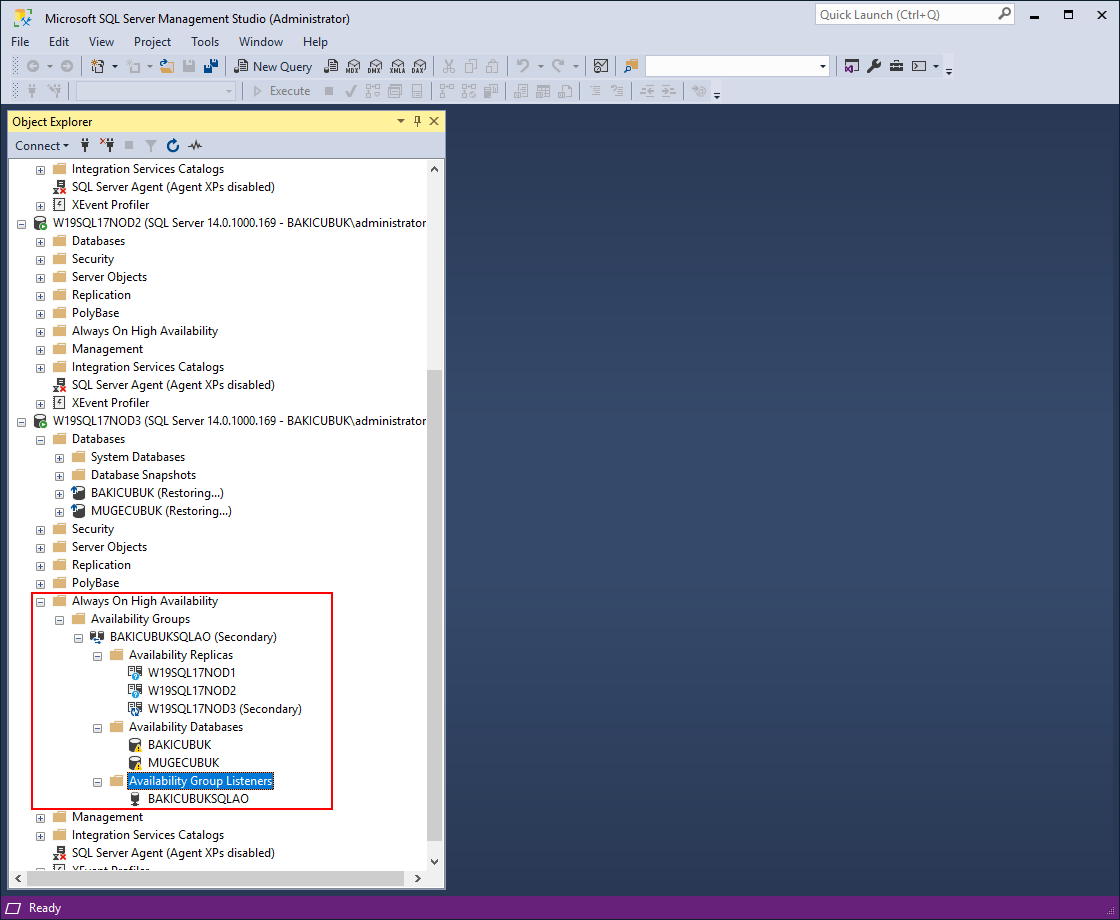Click the New Project toolbar icon
The height and width of the screenshot is (920, 1120).
click(98, 66)
